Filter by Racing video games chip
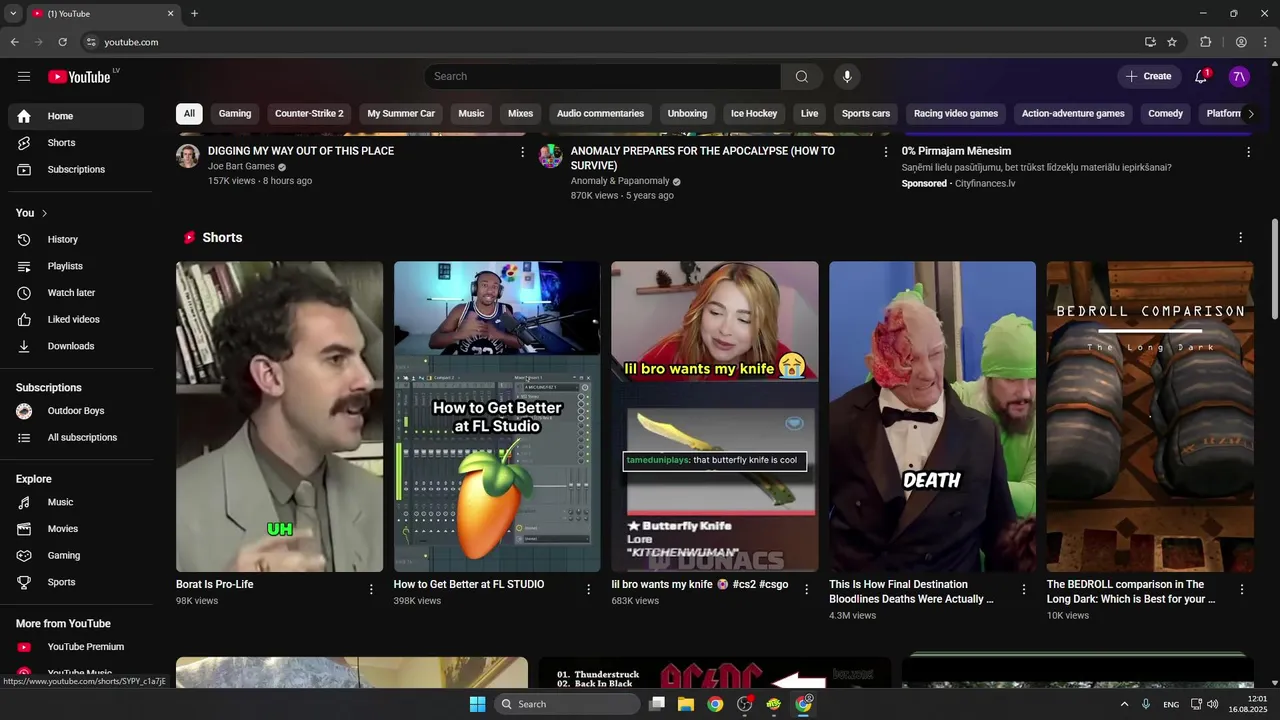This screenshot has height=720, width=1280. click(x=956, y=114)
